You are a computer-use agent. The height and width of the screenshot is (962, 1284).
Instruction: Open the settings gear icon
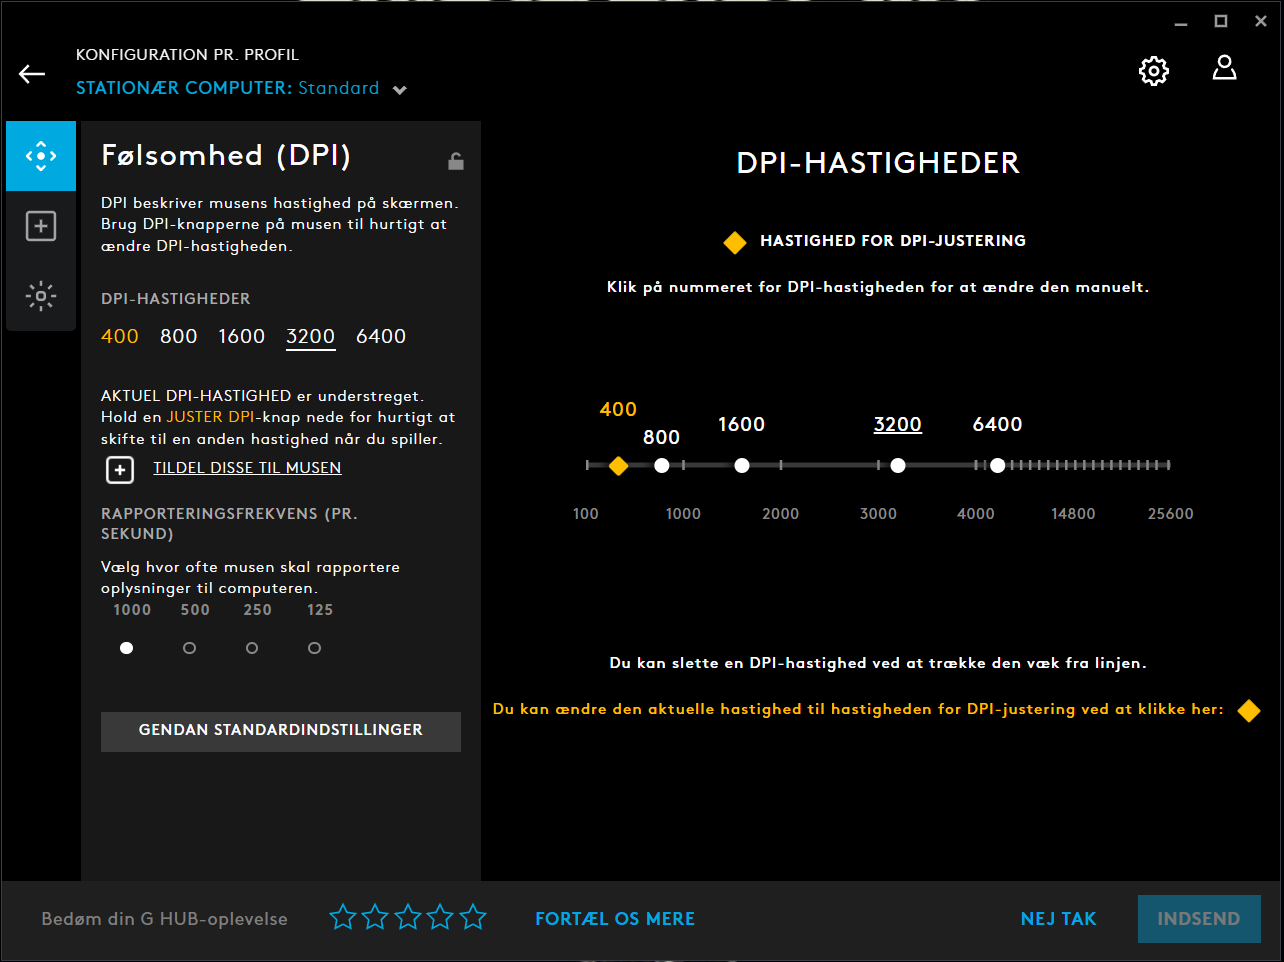[x=1153, y=71]
